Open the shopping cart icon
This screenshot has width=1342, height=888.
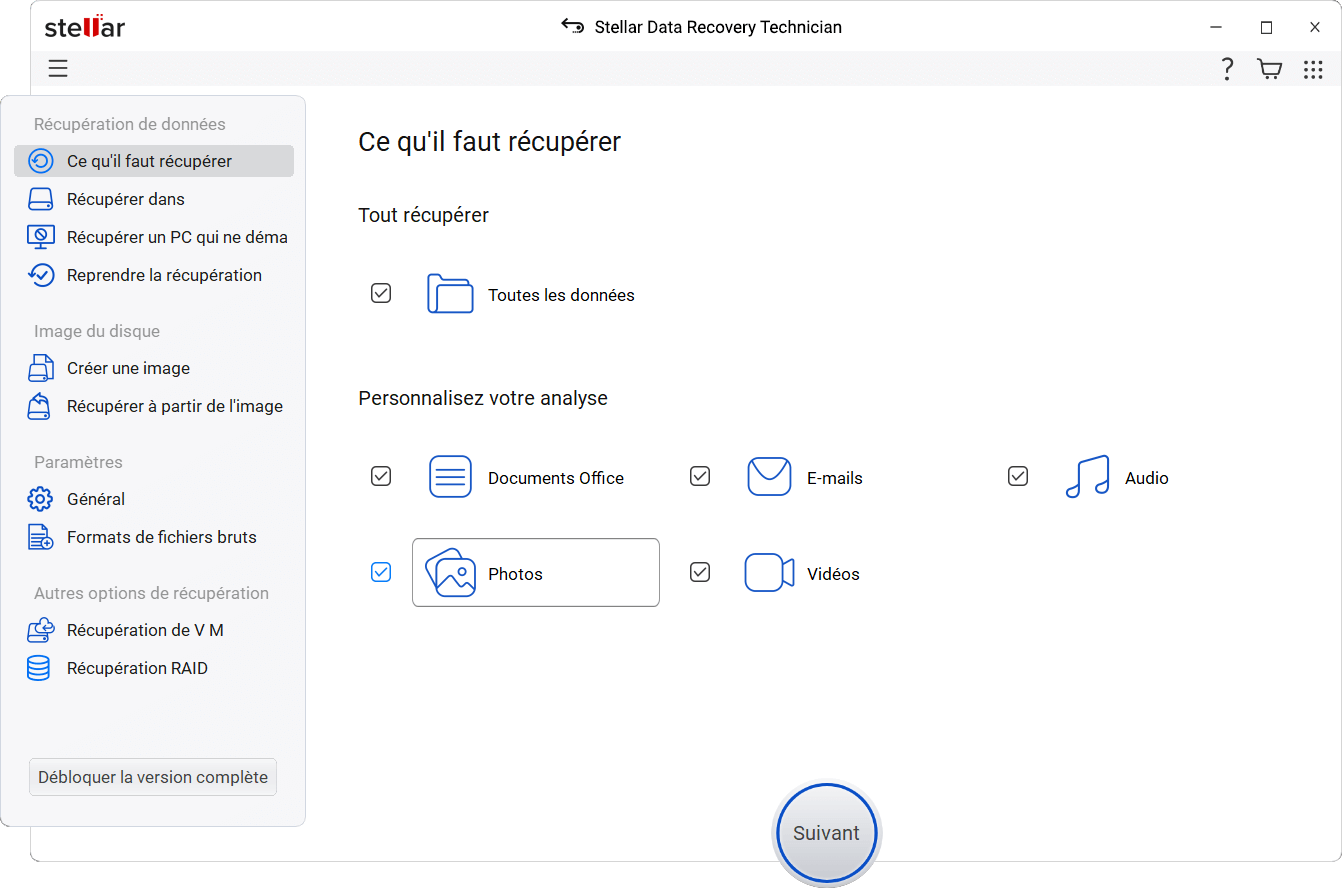tap(1270, 69)
